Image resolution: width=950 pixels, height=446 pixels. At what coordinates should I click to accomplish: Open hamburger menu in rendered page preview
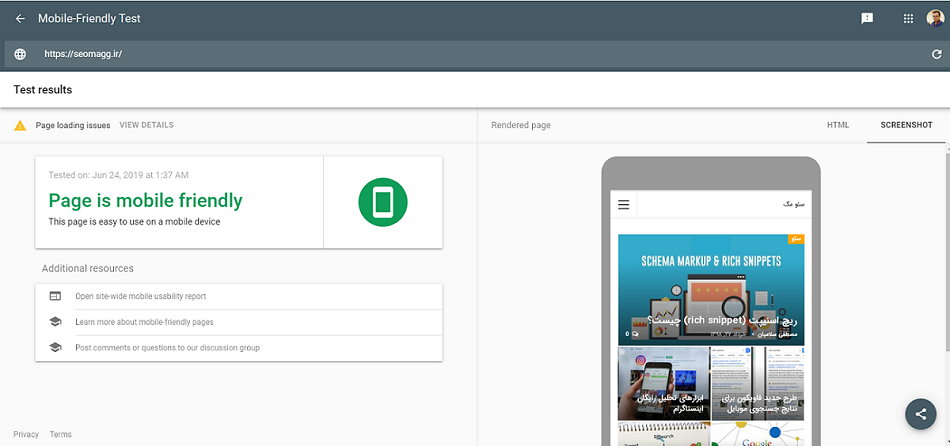pyautogui.click(x=624, y=205)
